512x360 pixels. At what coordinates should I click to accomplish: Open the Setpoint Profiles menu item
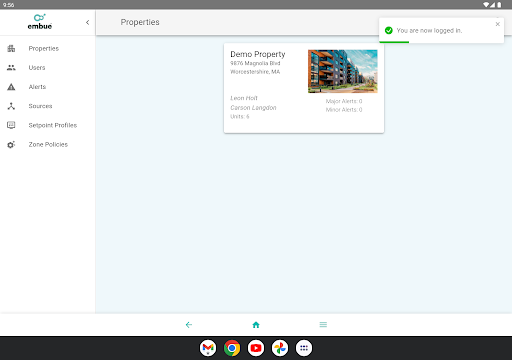(53, 125)
